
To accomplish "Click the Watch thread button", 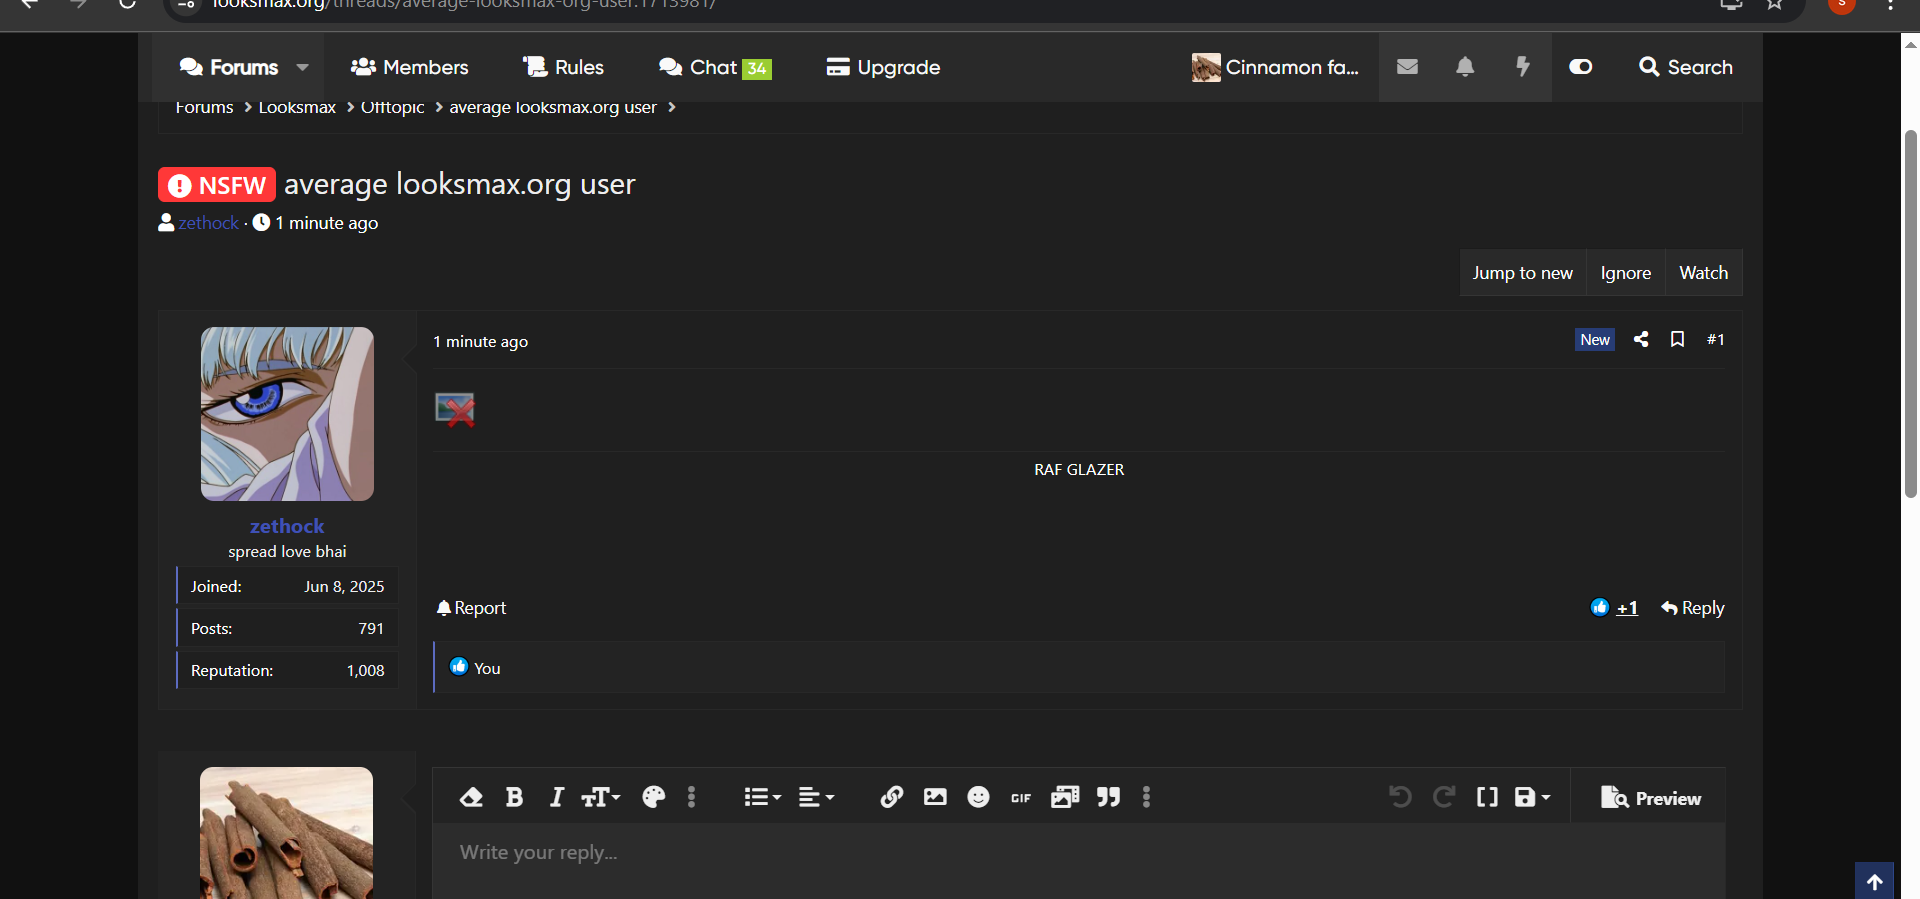I will [x=1703, y=273].
